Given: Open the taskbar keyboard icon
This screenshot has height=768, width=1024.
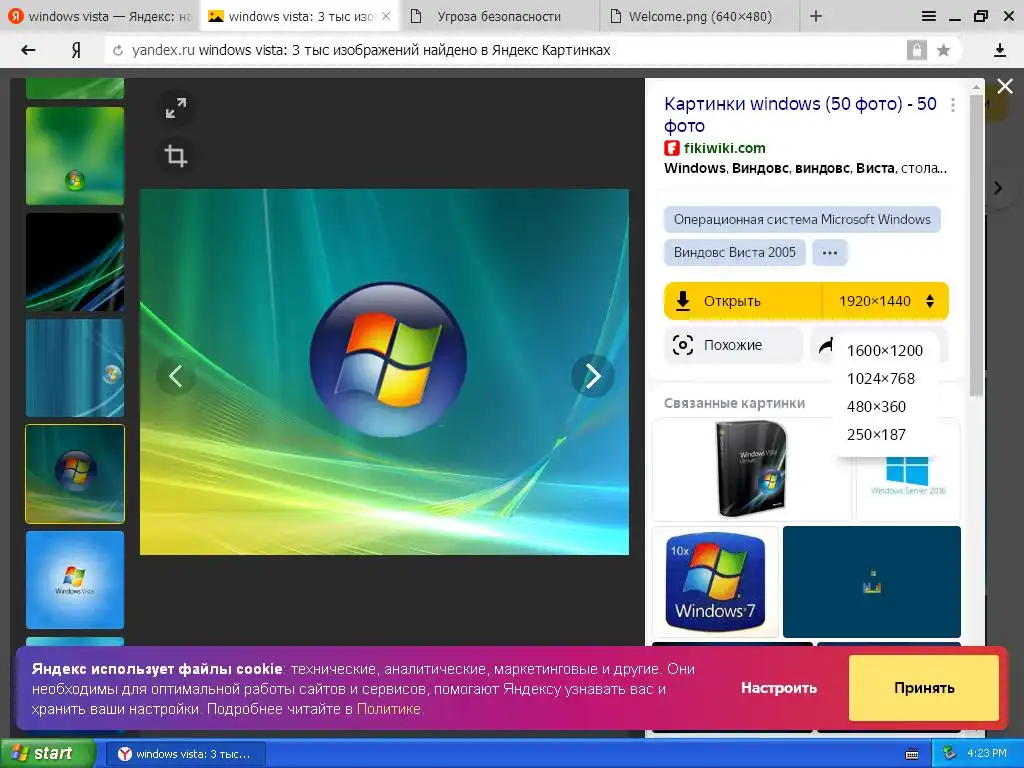Looking at the screenshot, I should pos(912,754).
